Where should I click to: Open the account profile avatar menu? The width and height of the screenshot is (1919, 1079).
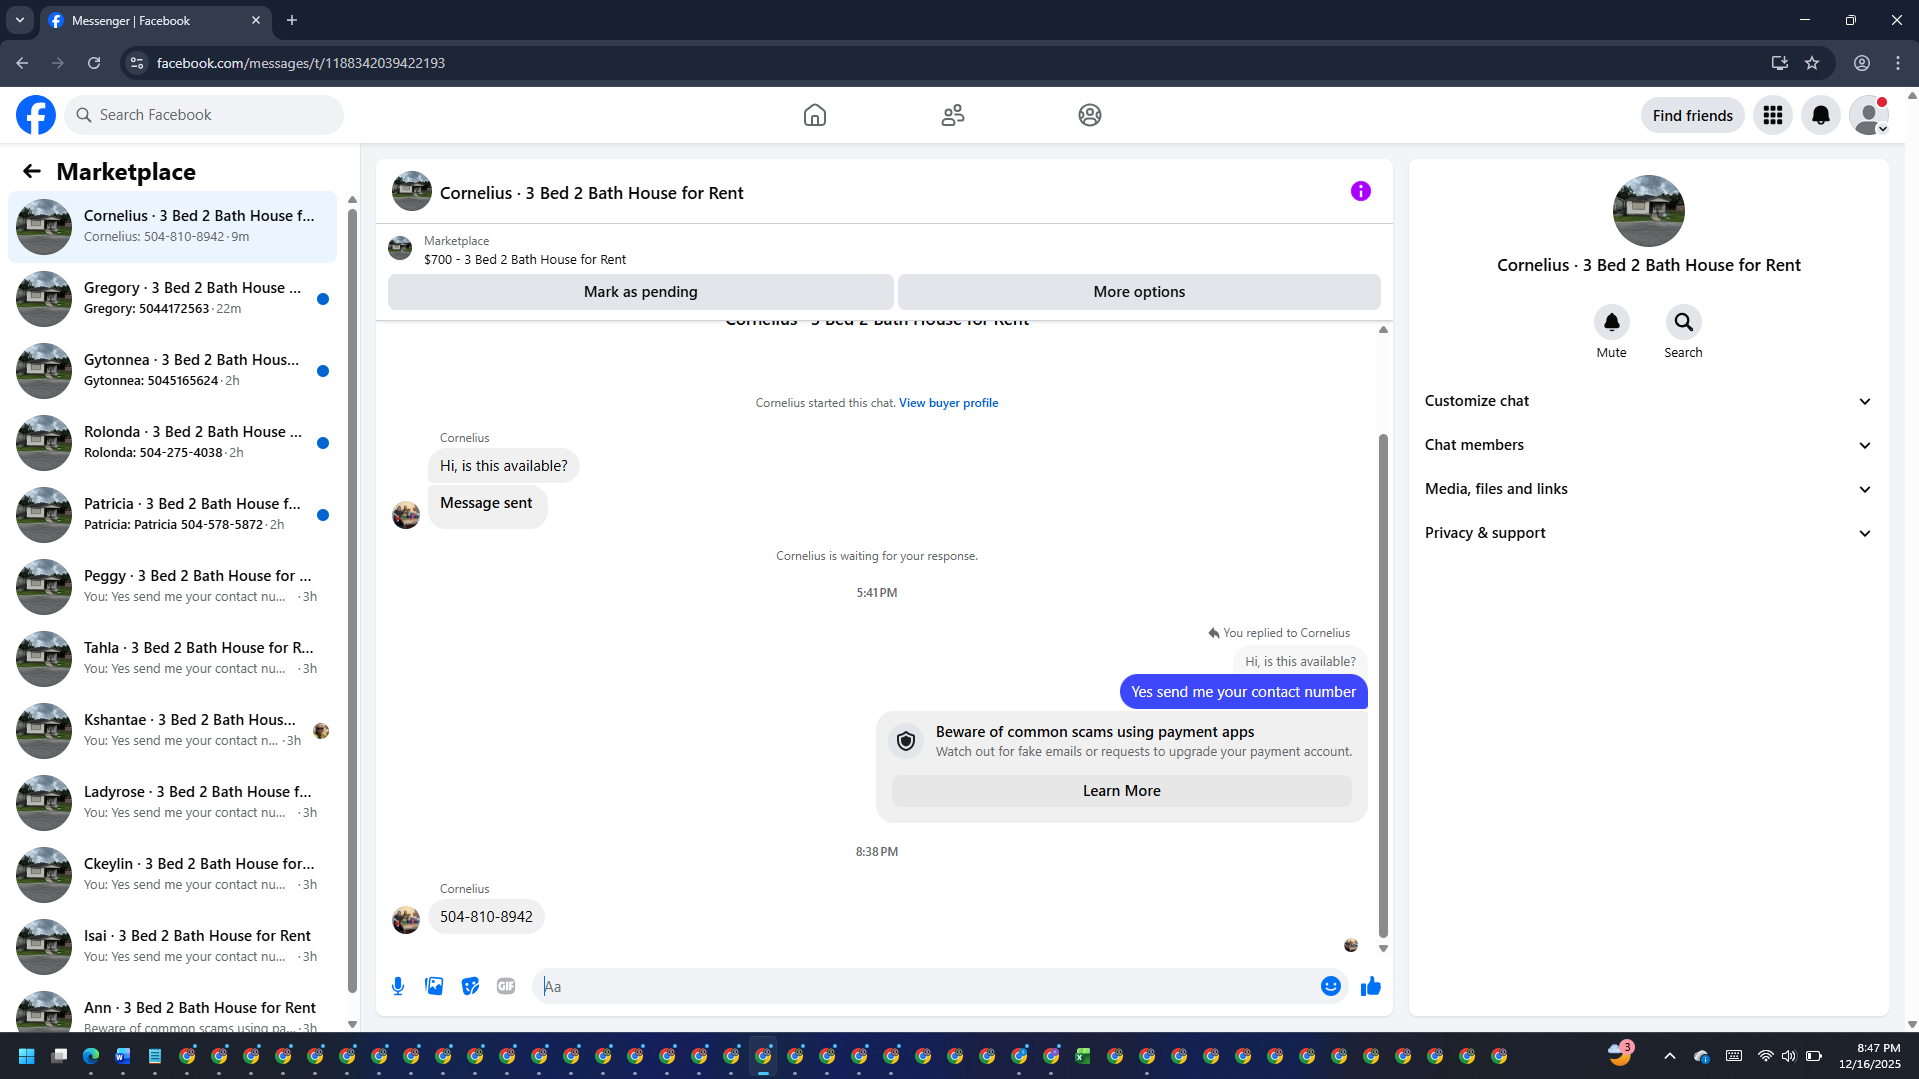(1869, 115)
